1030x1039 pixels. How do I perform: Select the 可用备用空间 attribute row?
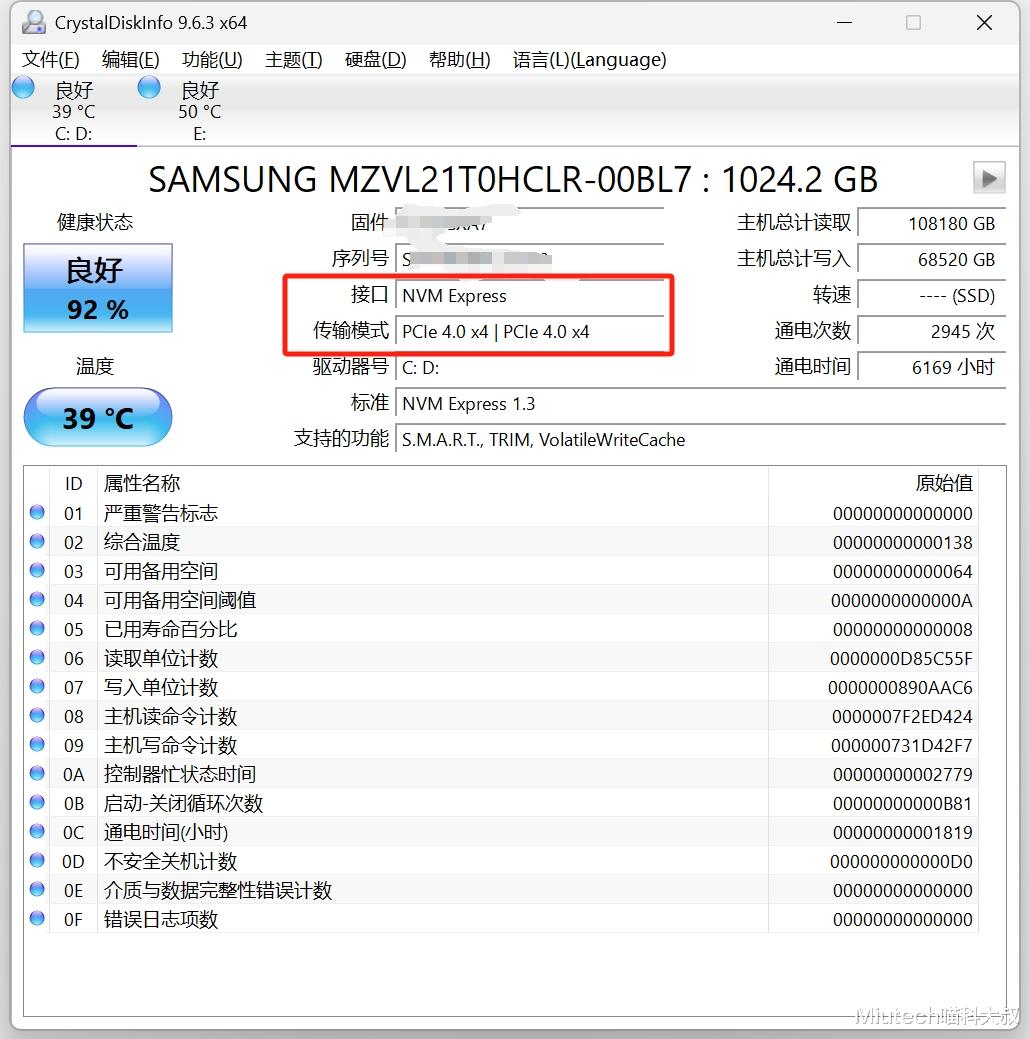(x=501, y=571)
